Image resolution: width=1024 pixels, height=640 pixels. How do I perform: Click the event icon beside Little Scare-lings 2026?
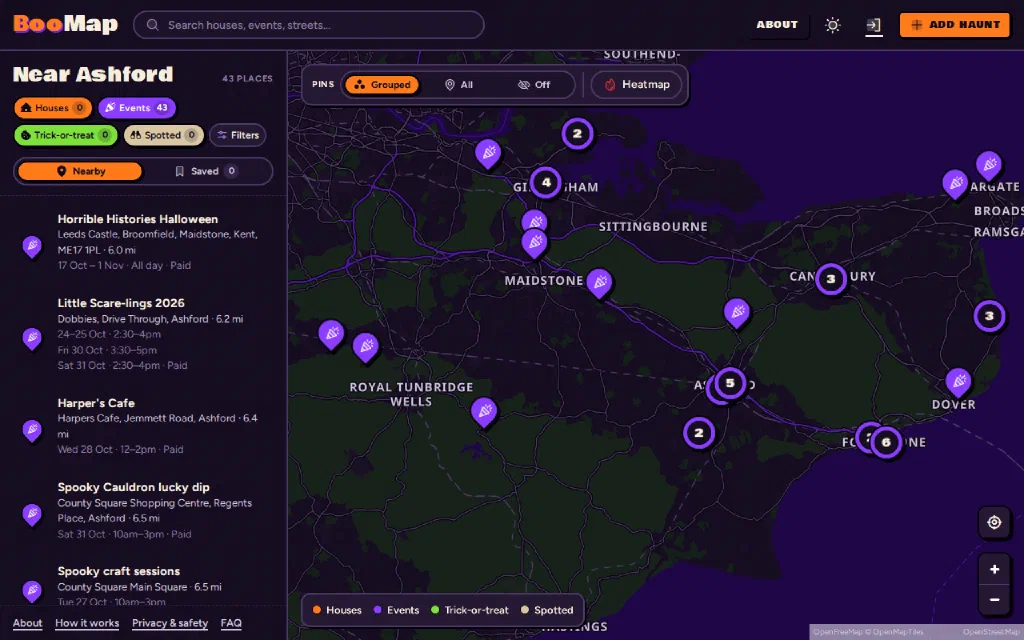coord(32,339)
